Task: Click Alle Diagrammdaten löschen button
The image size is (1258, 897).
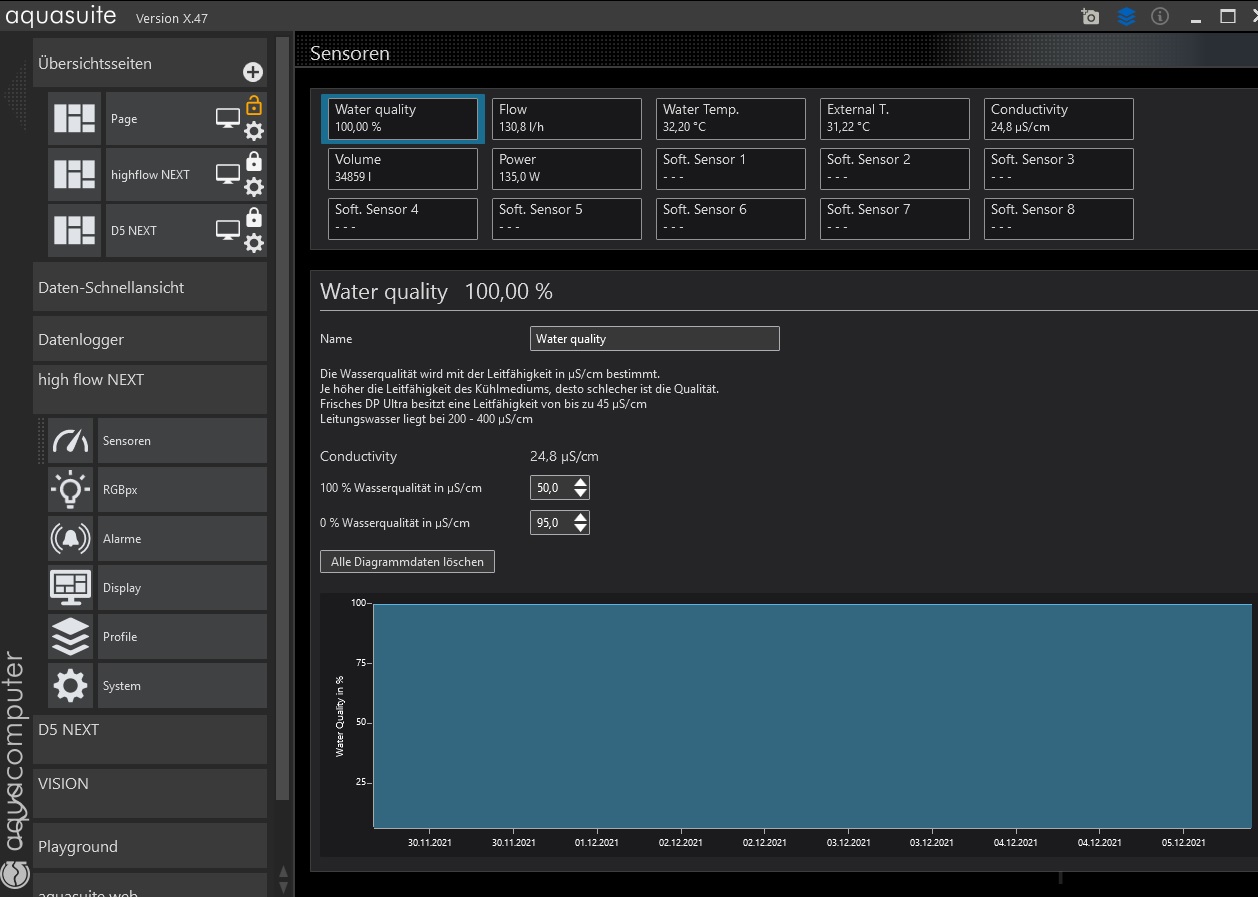Action: click(x=407, y=562)
